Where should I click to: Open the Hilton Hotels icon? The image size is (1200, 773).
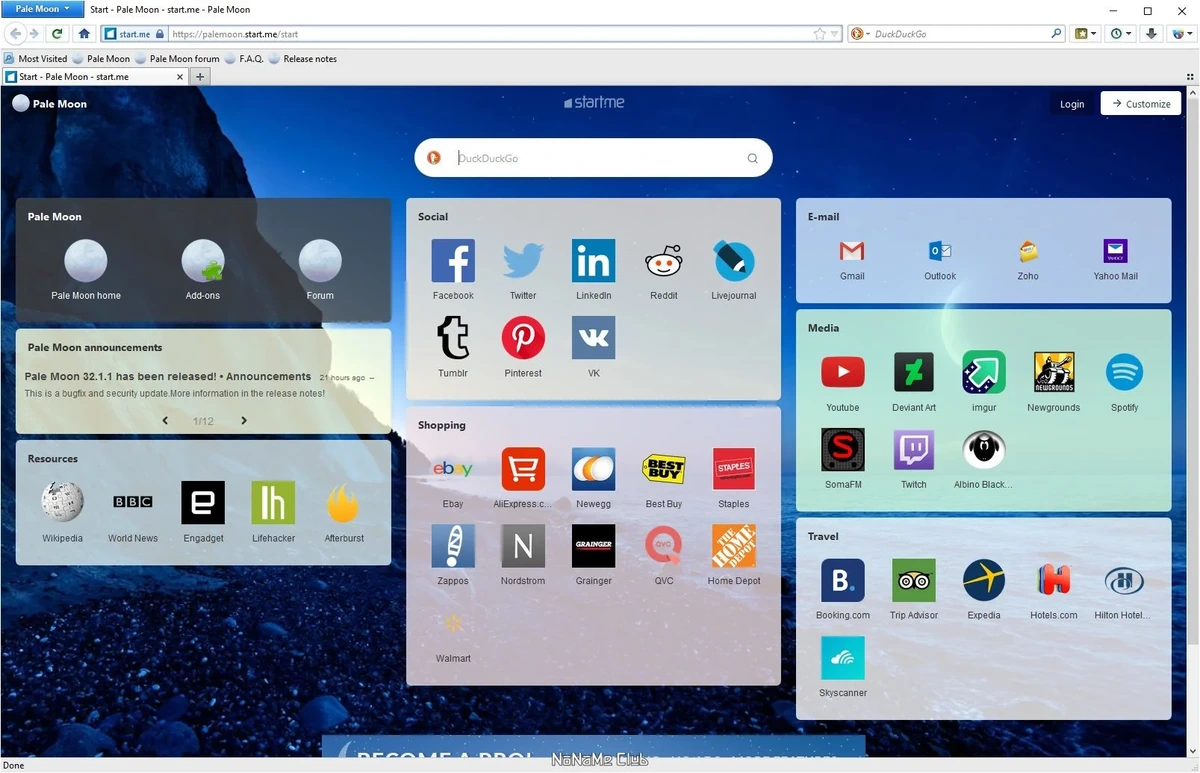[1124, 580]
